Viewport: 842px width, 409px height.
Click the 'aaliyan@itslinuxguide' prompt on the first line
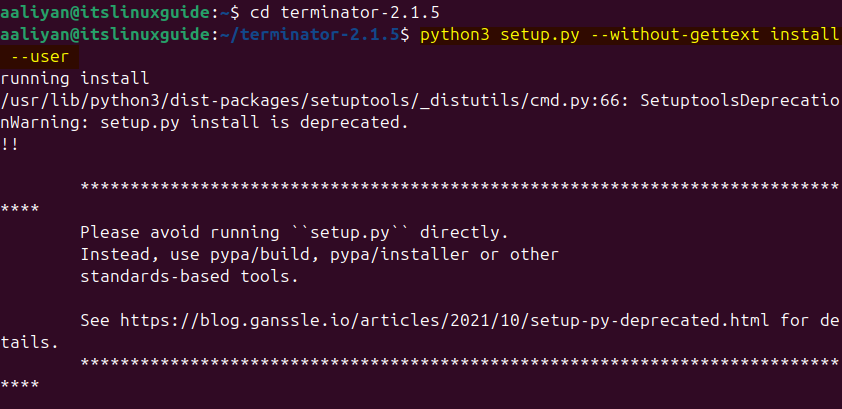(105, 13)
